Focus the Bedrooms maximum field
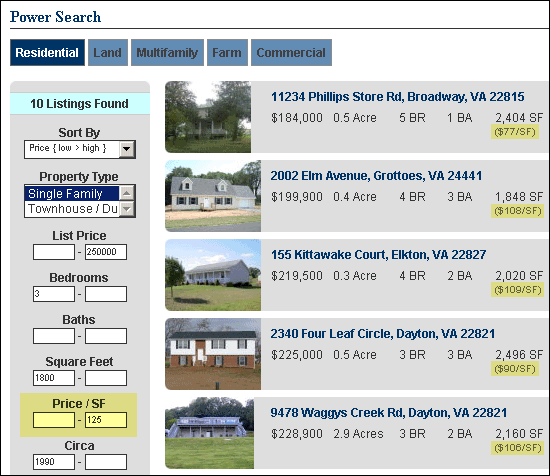The image size is (550, 476). click(106, 294)
